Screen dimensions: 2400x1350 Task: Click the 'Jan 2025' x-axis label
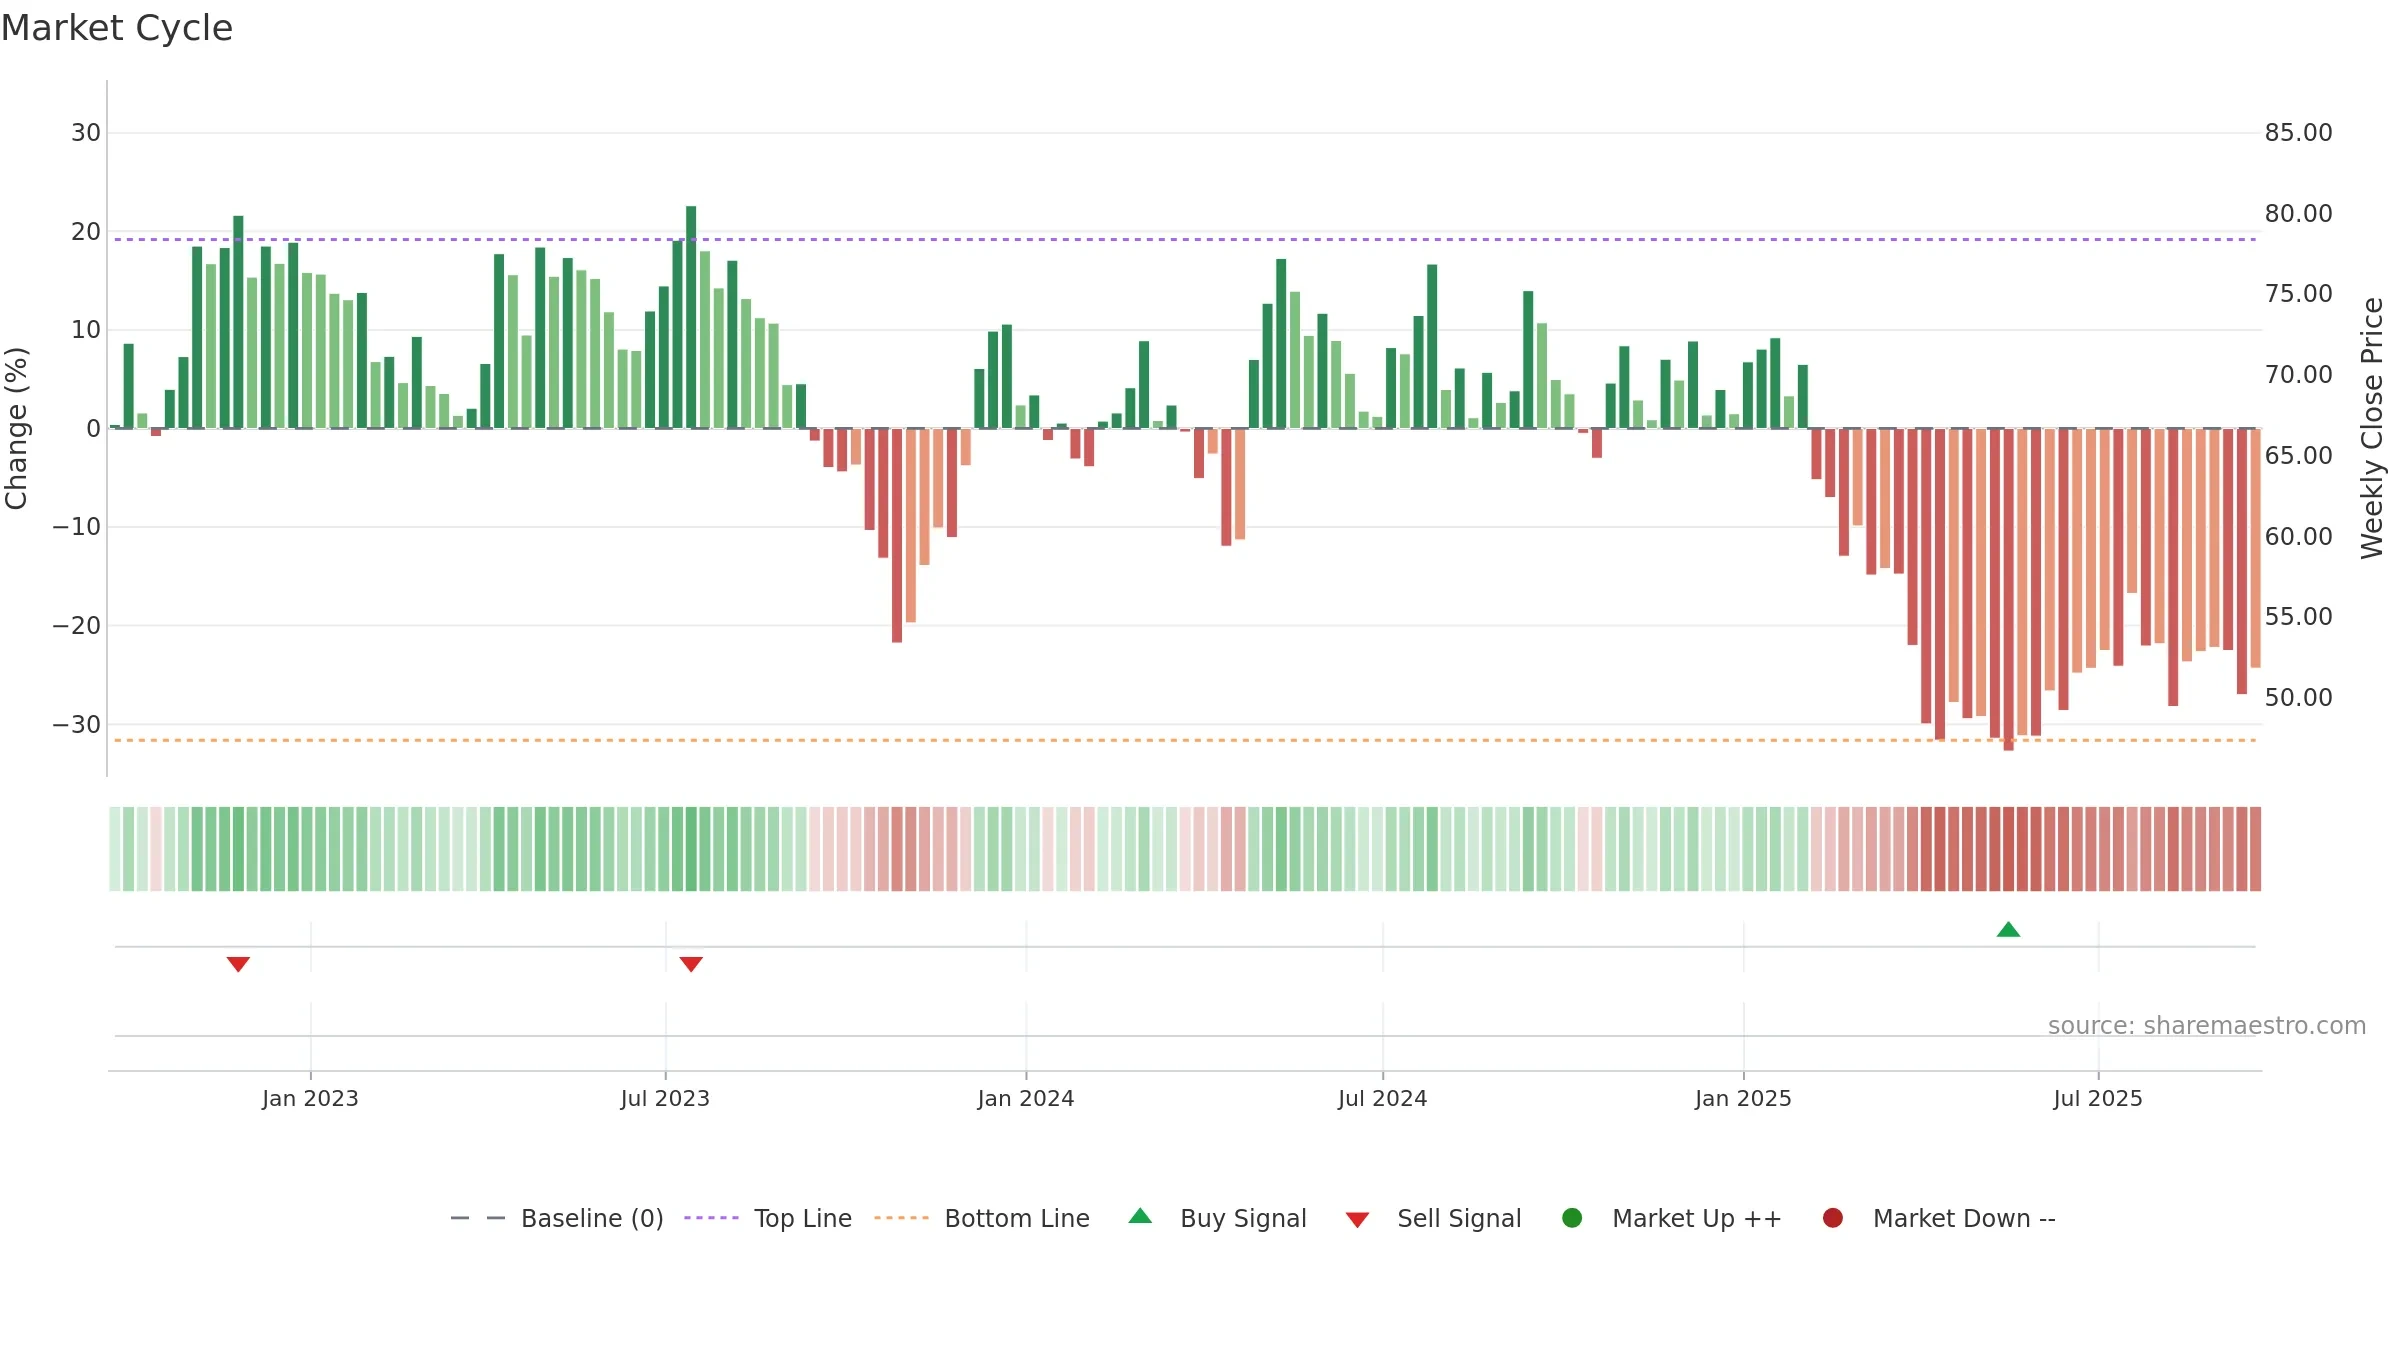click(1743, 1099)
